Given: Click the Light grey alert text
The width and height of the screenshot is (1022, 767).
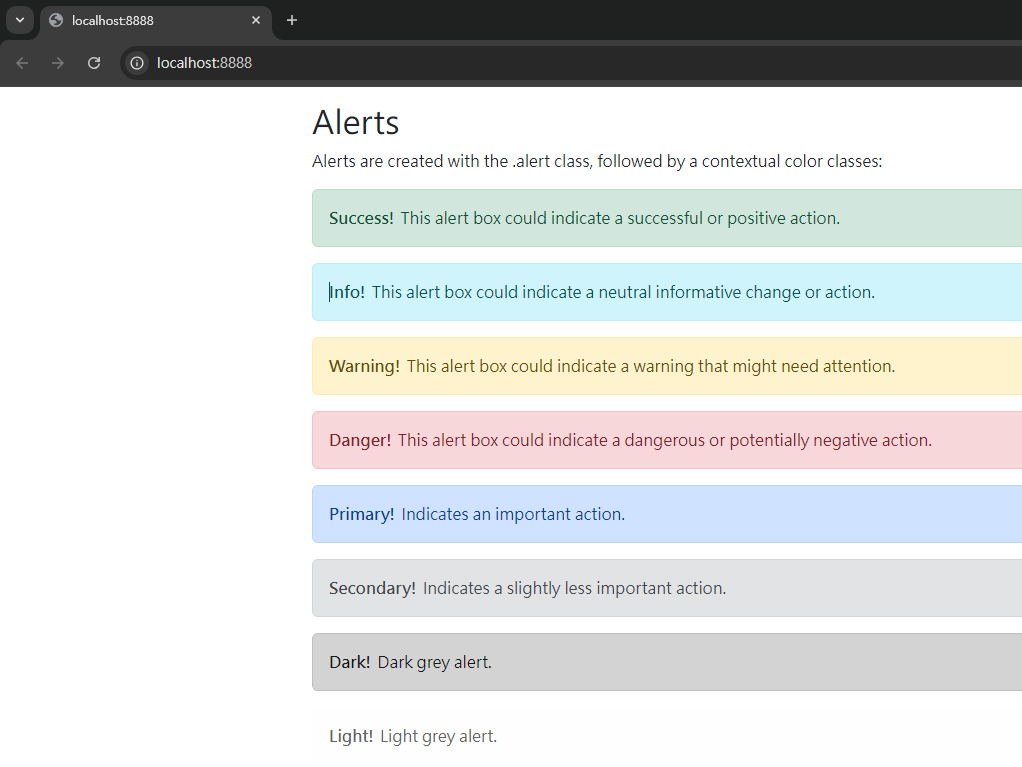Looking at the screenshot, I should click(x=438, y=737).
